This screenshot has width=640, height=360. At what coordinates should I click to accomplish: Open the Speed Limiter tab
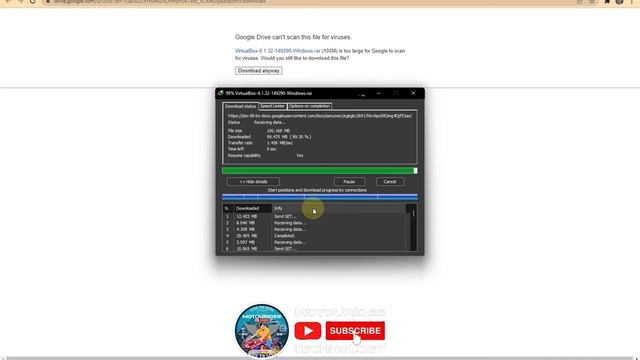pos(272,106)
